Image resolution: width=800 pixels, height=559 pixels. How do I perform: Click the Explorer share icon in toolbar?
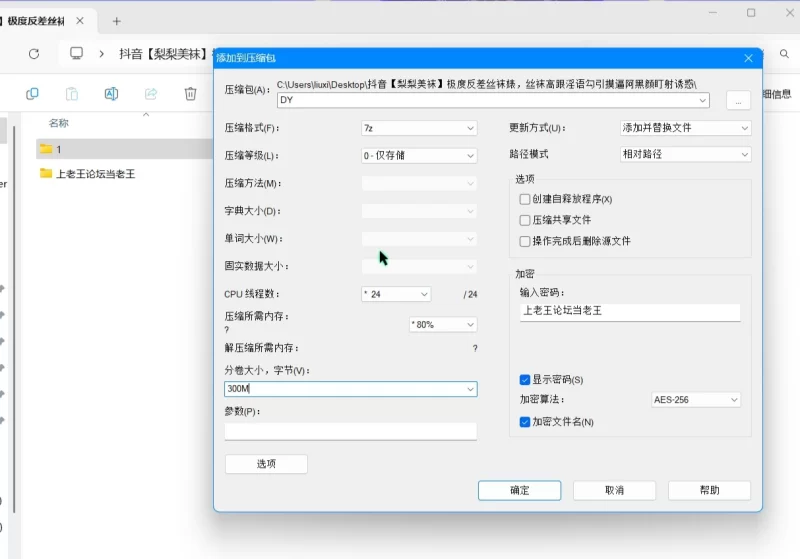pos(151,94)
